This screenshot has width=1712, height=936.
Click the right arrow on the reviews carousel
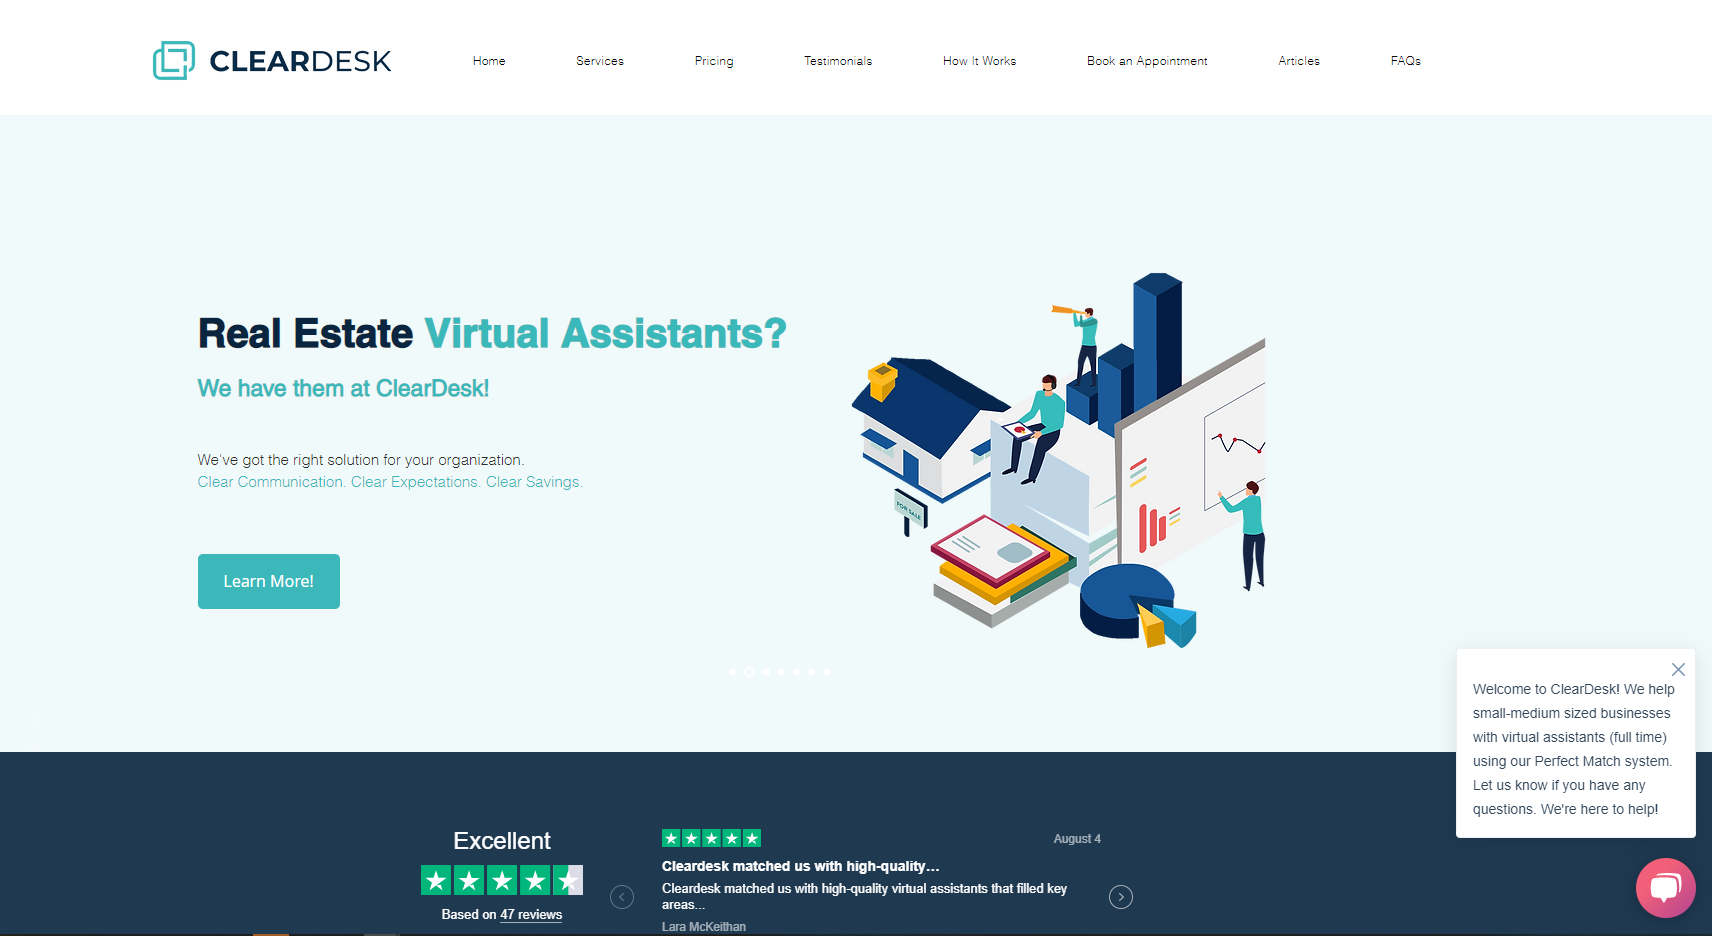coord(1120,897)
